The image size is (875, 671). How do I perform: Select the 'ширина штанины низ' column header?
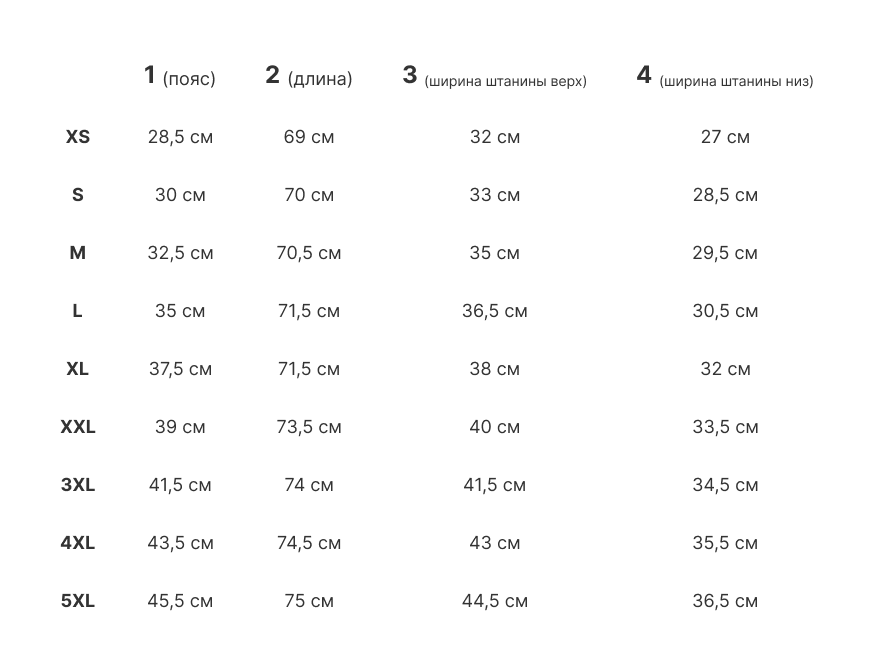[725, 78]
